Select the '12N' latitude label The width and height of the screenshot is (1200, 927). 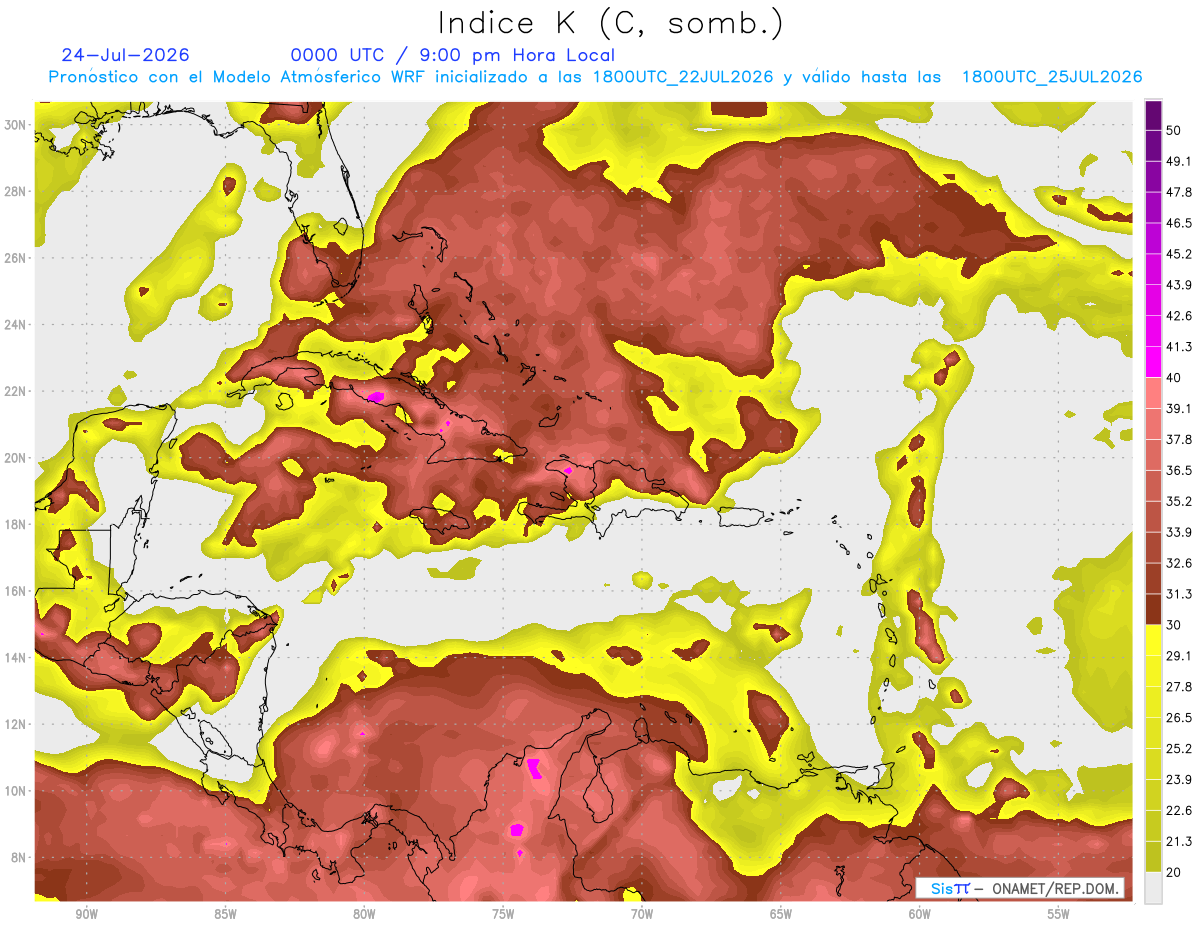tap(15, 724)
